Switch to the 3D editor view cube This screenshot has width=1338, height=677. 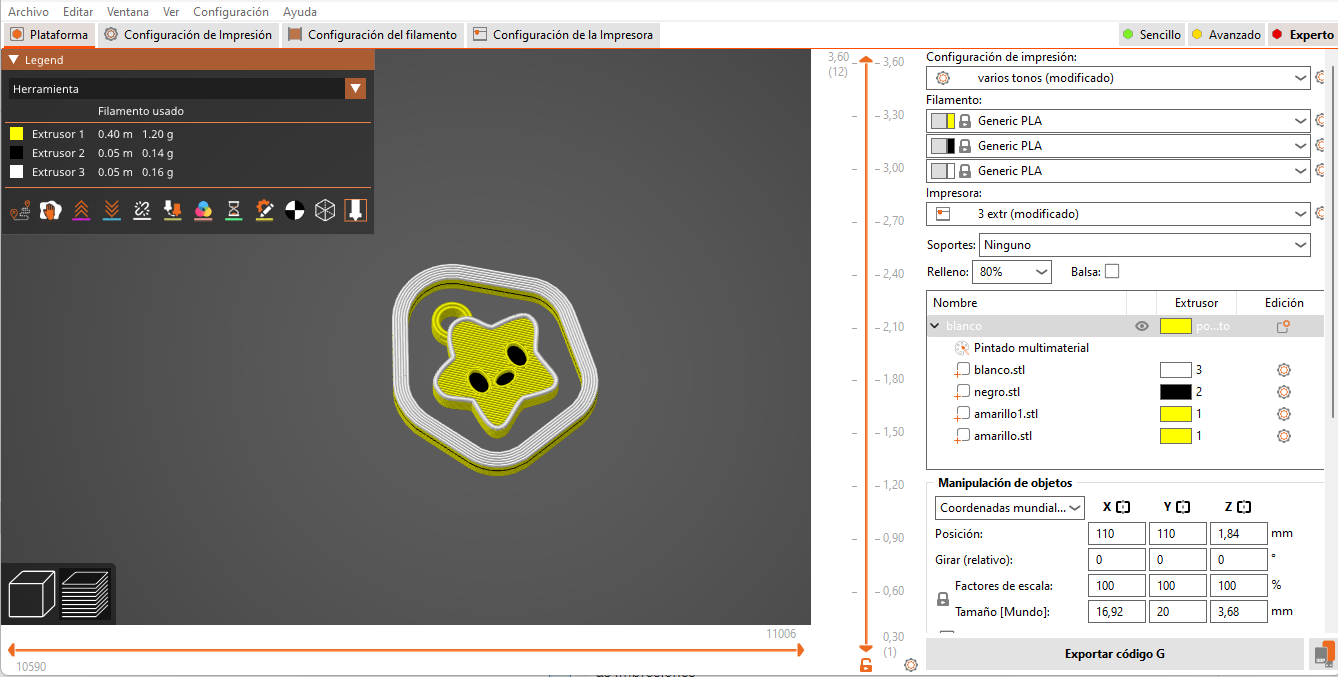tap(32, 593)
